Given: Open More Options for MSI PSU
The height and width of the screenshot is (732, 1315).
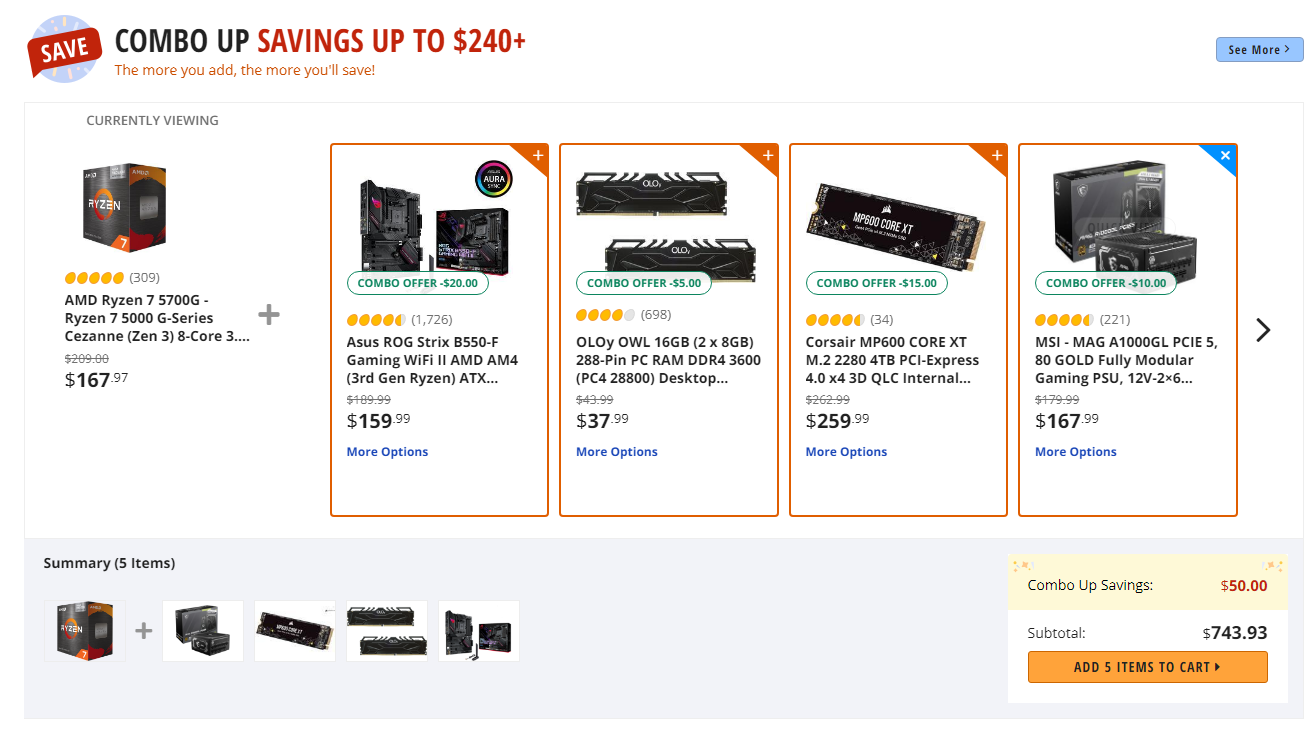Looking at the screenshot, I should click(x=1075, y=452).
